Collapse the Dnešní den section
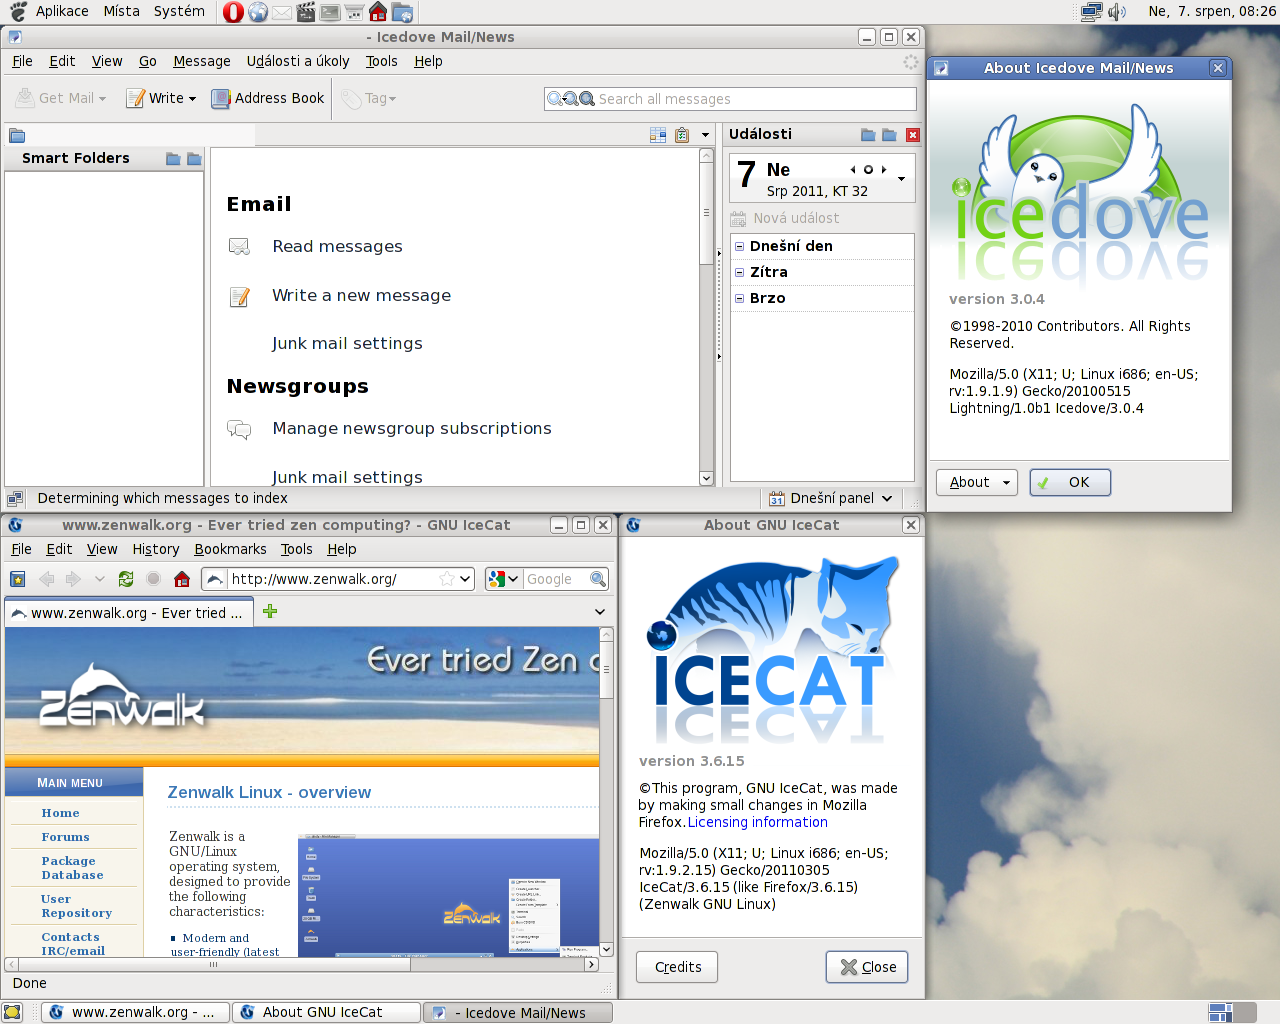The height and width of the screenshot is (1024, 1280). (740, 246)
